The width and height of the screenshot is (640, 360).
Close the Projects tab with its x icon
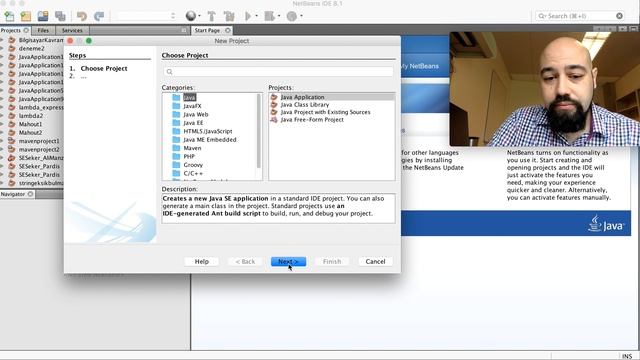(26, 30)
